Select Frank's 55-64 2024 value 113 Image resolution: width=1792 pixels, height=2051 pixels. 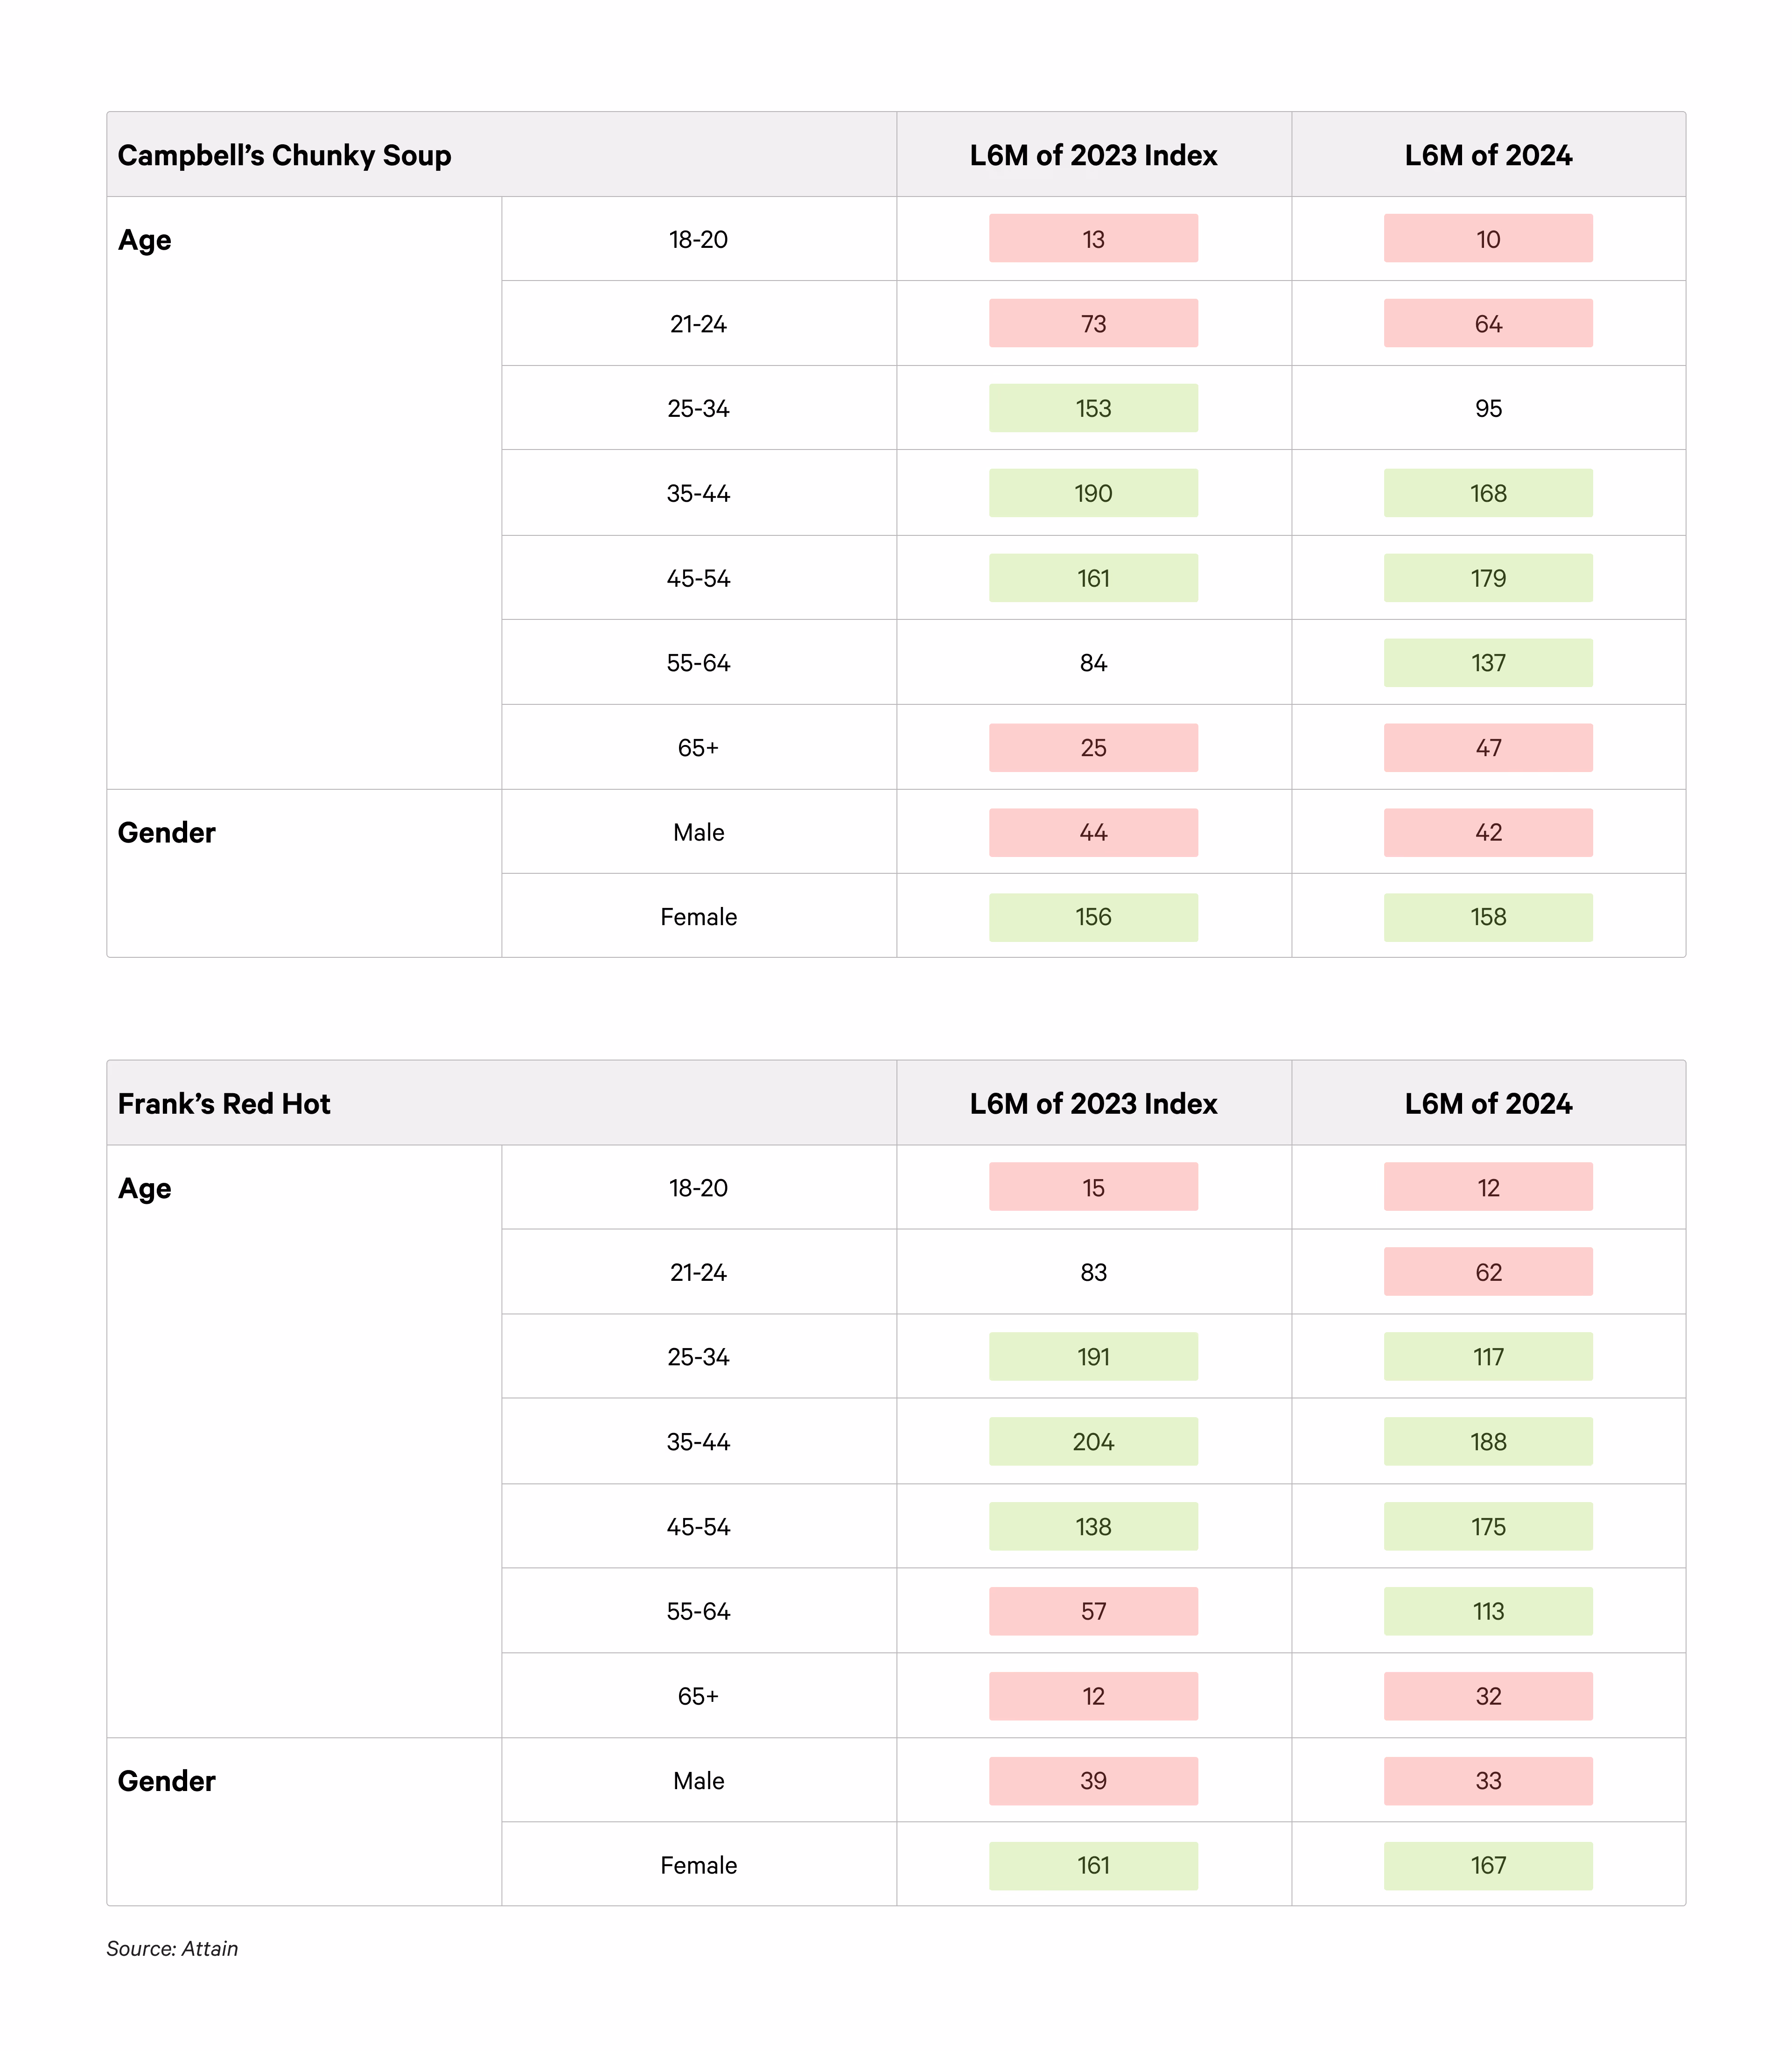tap(1488, 1611)
